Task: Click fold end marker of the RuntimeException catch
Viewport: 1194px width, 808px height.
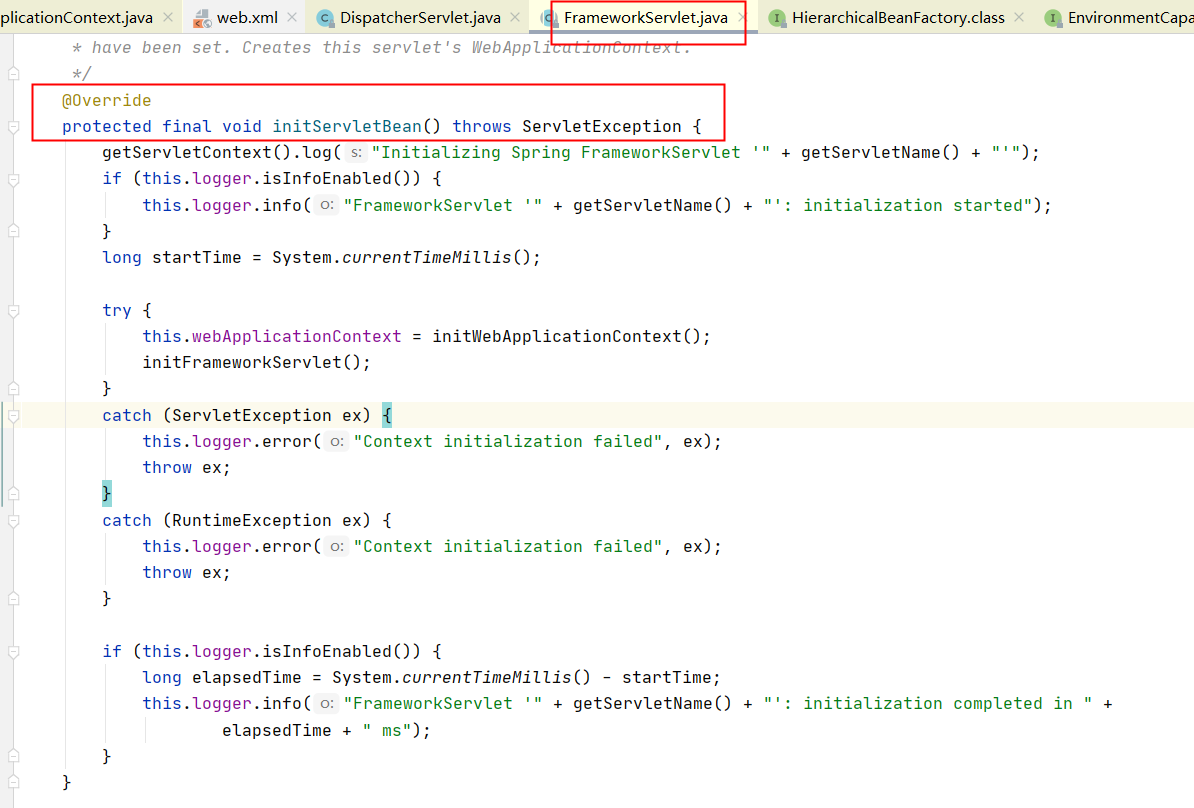Action: point(14,599)
